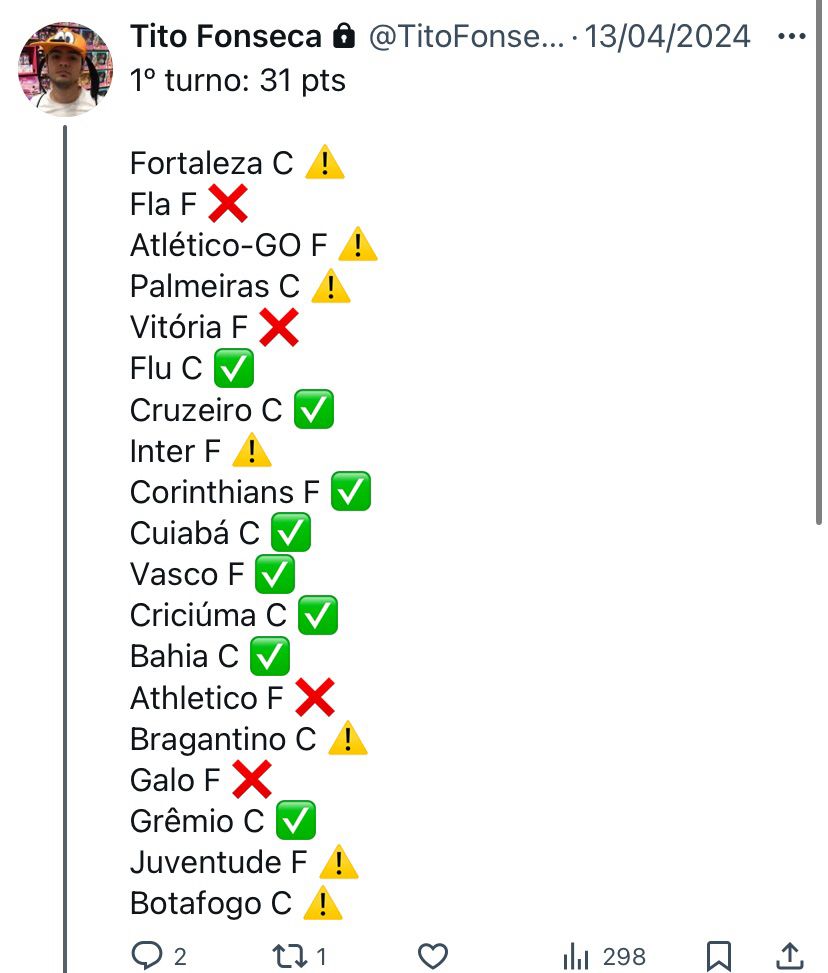Open Tito Fonseca's profile picture

[65, 69]
